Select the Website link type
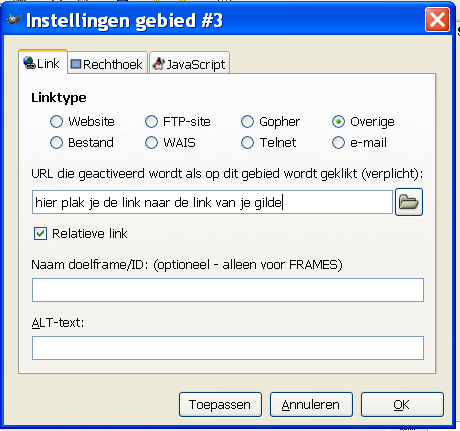Screen dimensions: 460x431 [x=56, y=122]
